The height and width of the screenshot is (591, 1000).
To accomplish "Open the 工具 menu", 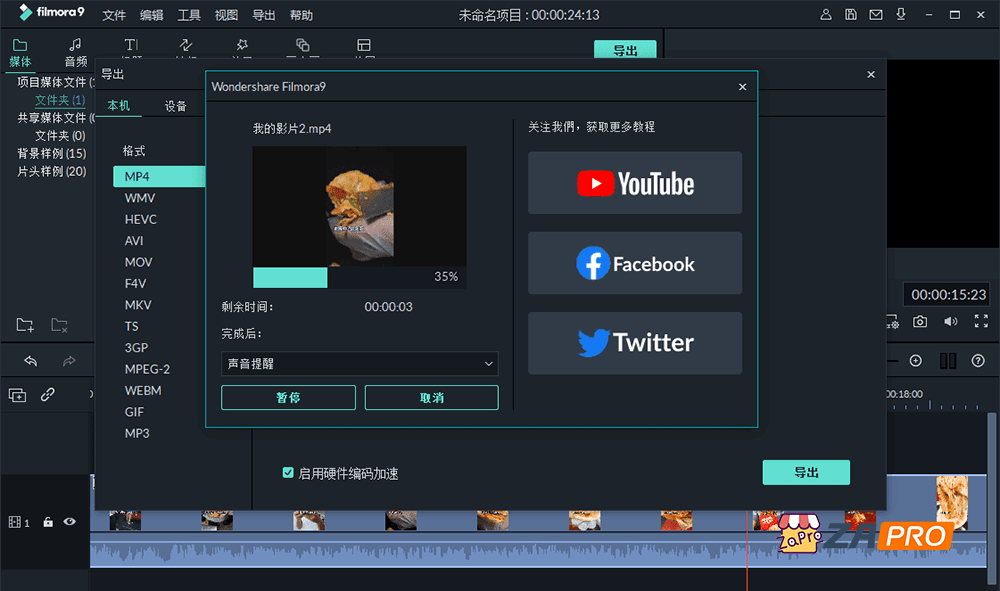I will pos(190,15).
